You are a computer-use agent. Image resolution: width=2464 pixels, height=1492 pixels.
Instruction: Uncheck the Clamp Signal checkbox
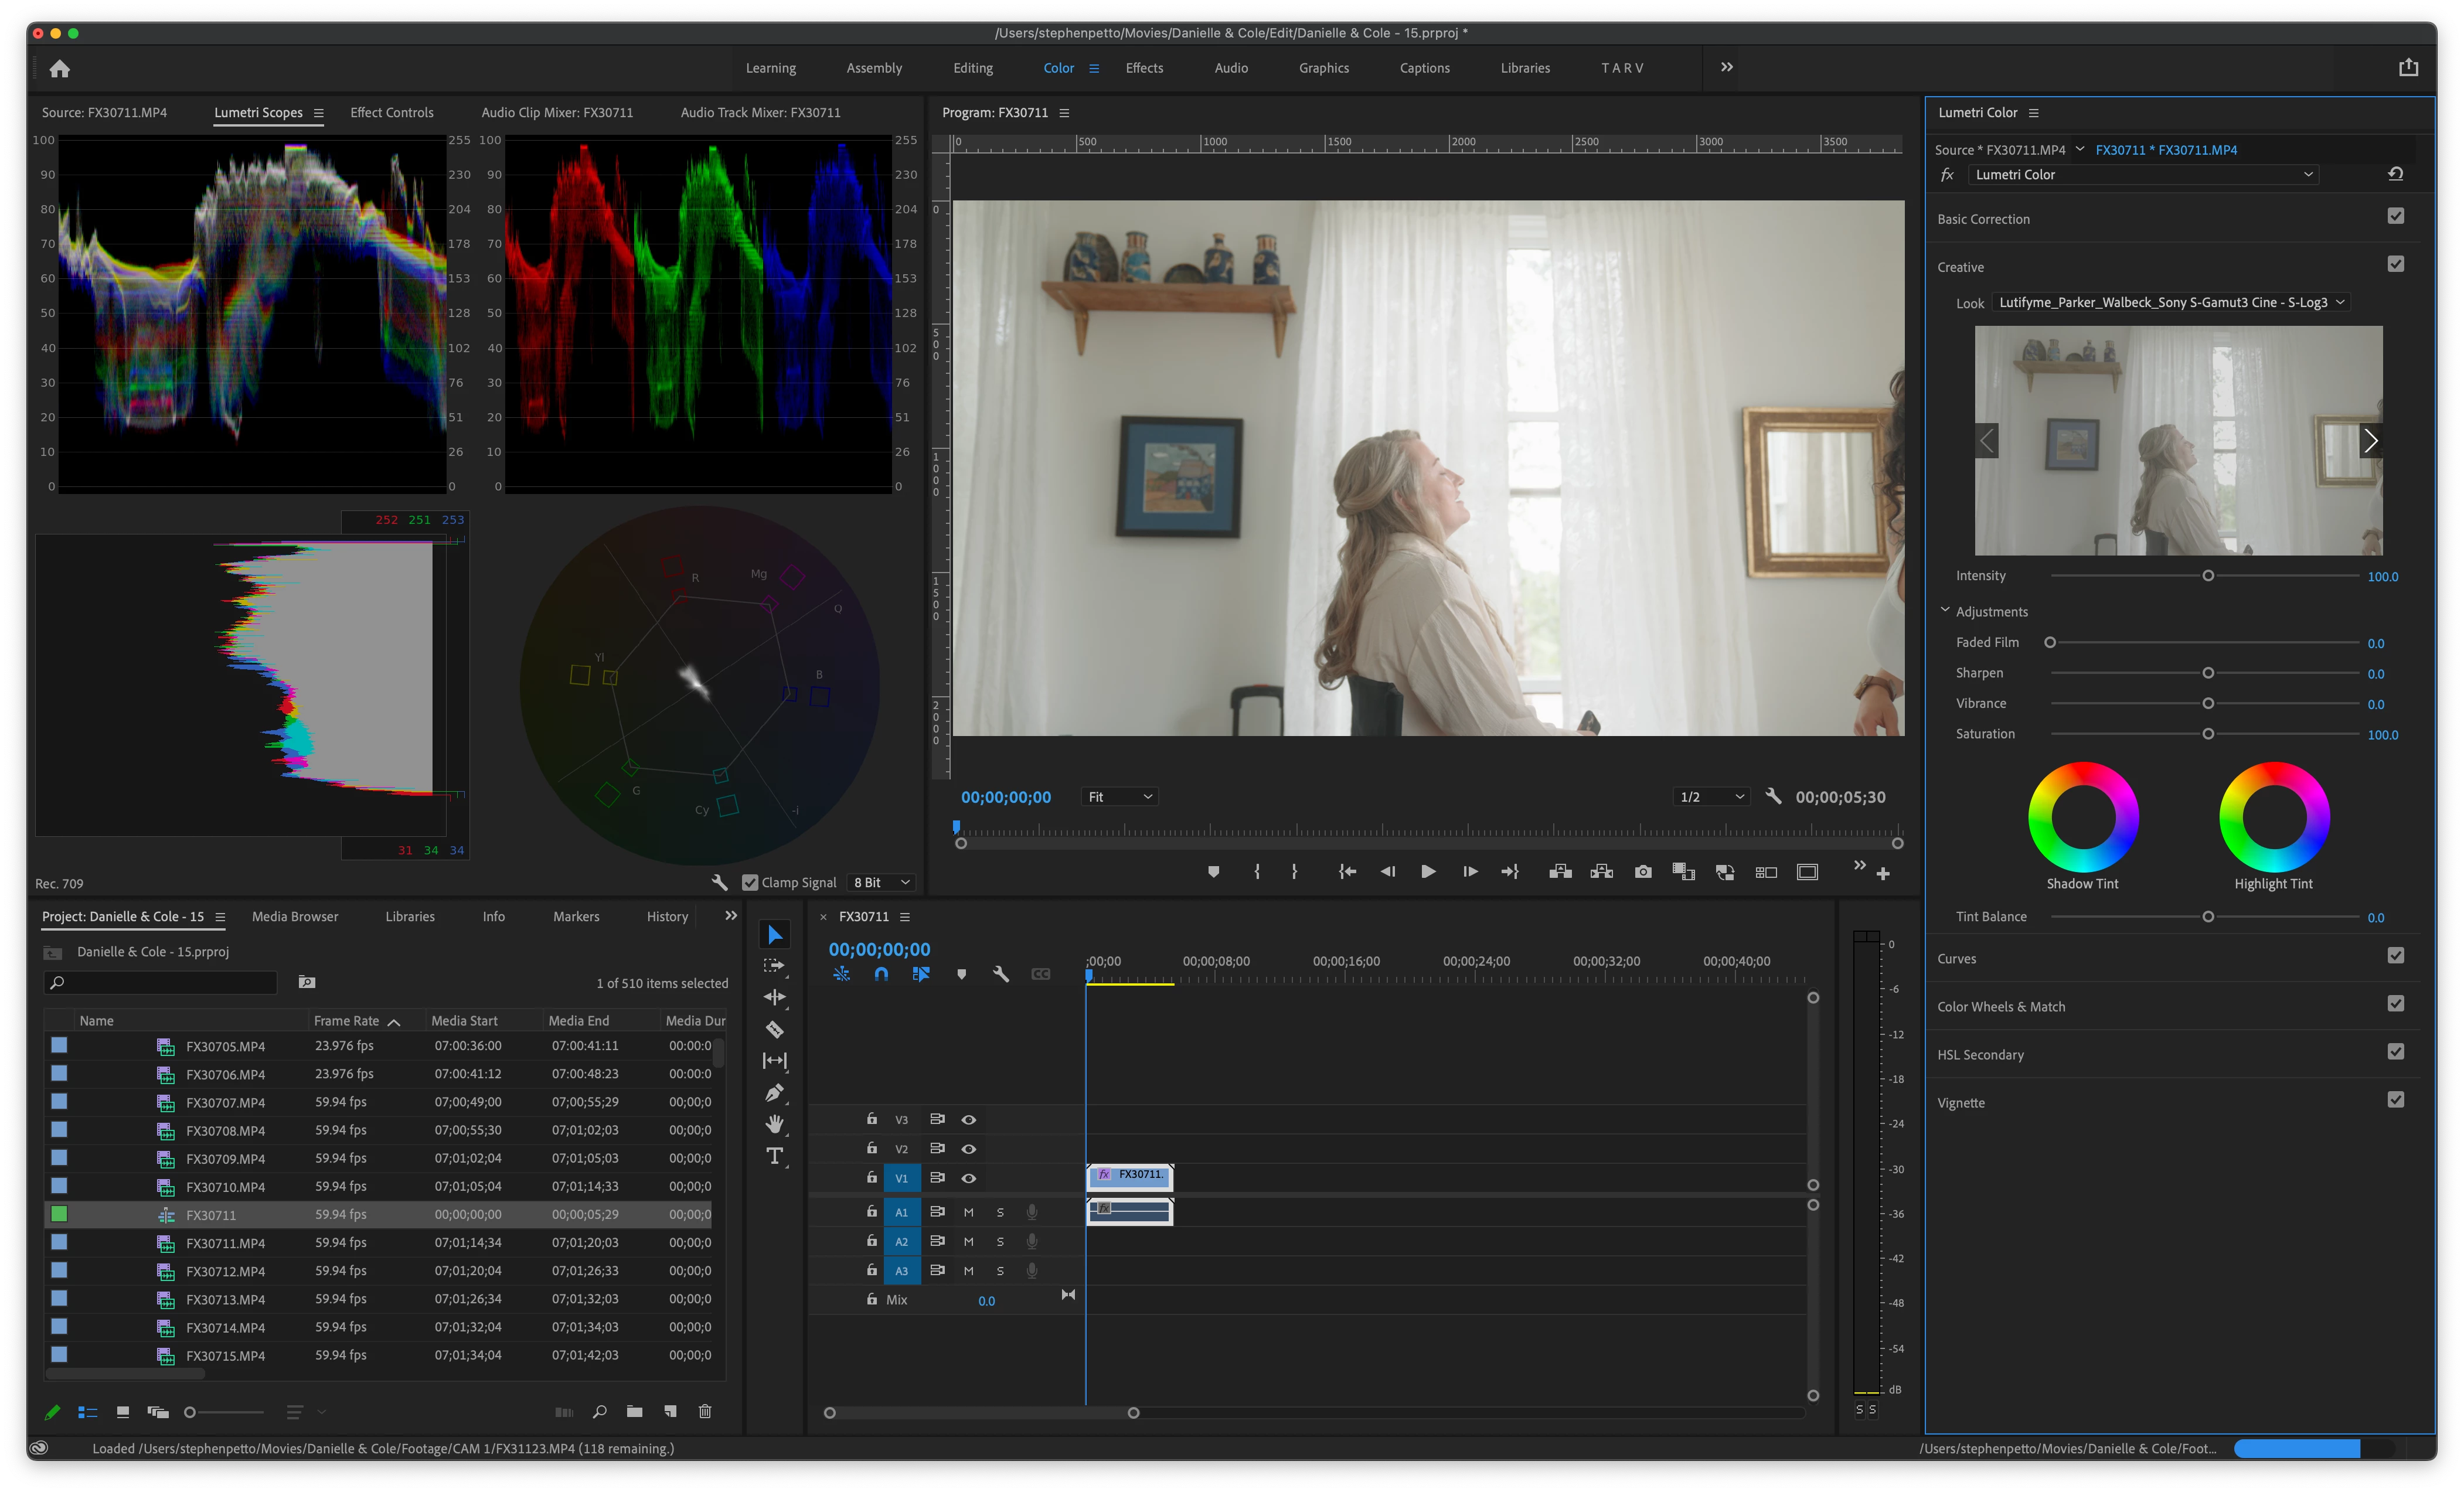[750, 882]
